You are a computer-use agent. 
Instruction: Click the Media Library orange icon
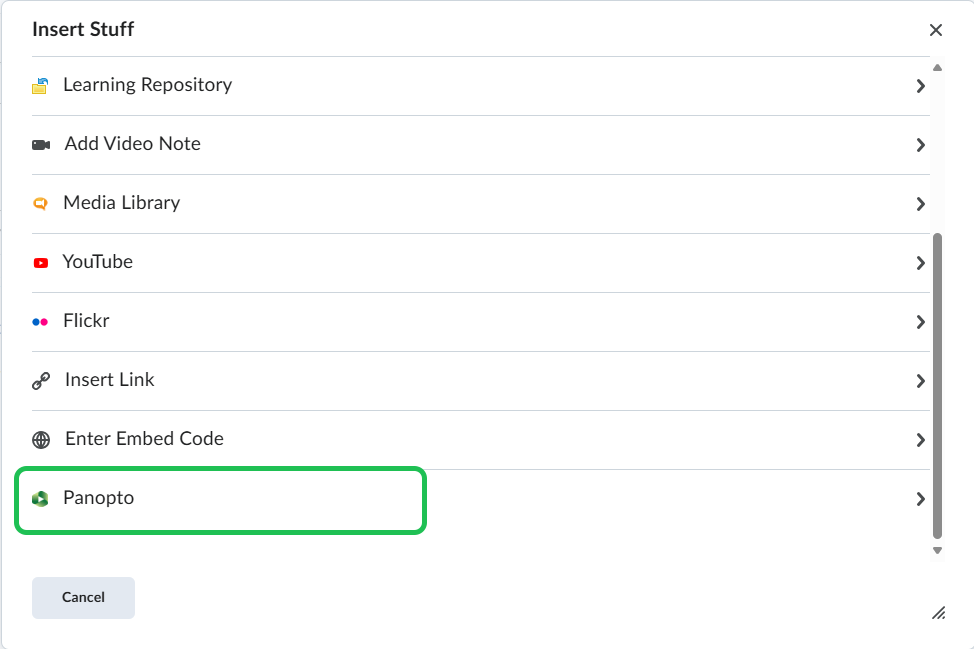tap(40, 203)
